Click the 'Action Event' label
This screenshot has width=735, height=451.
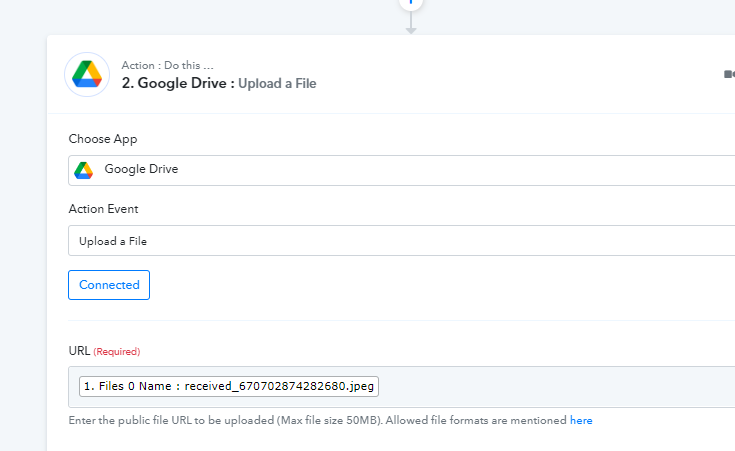click(x=103, y=209)
